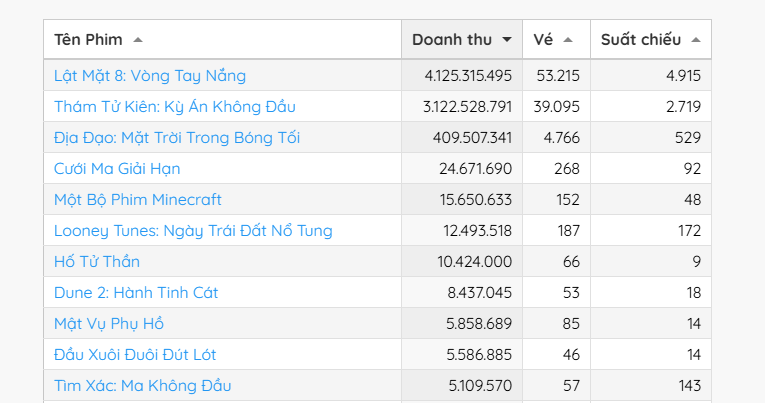Click the Cưới Ma Giải Hạn link
The height and width of the screenshot is (403, 765).
117,168
